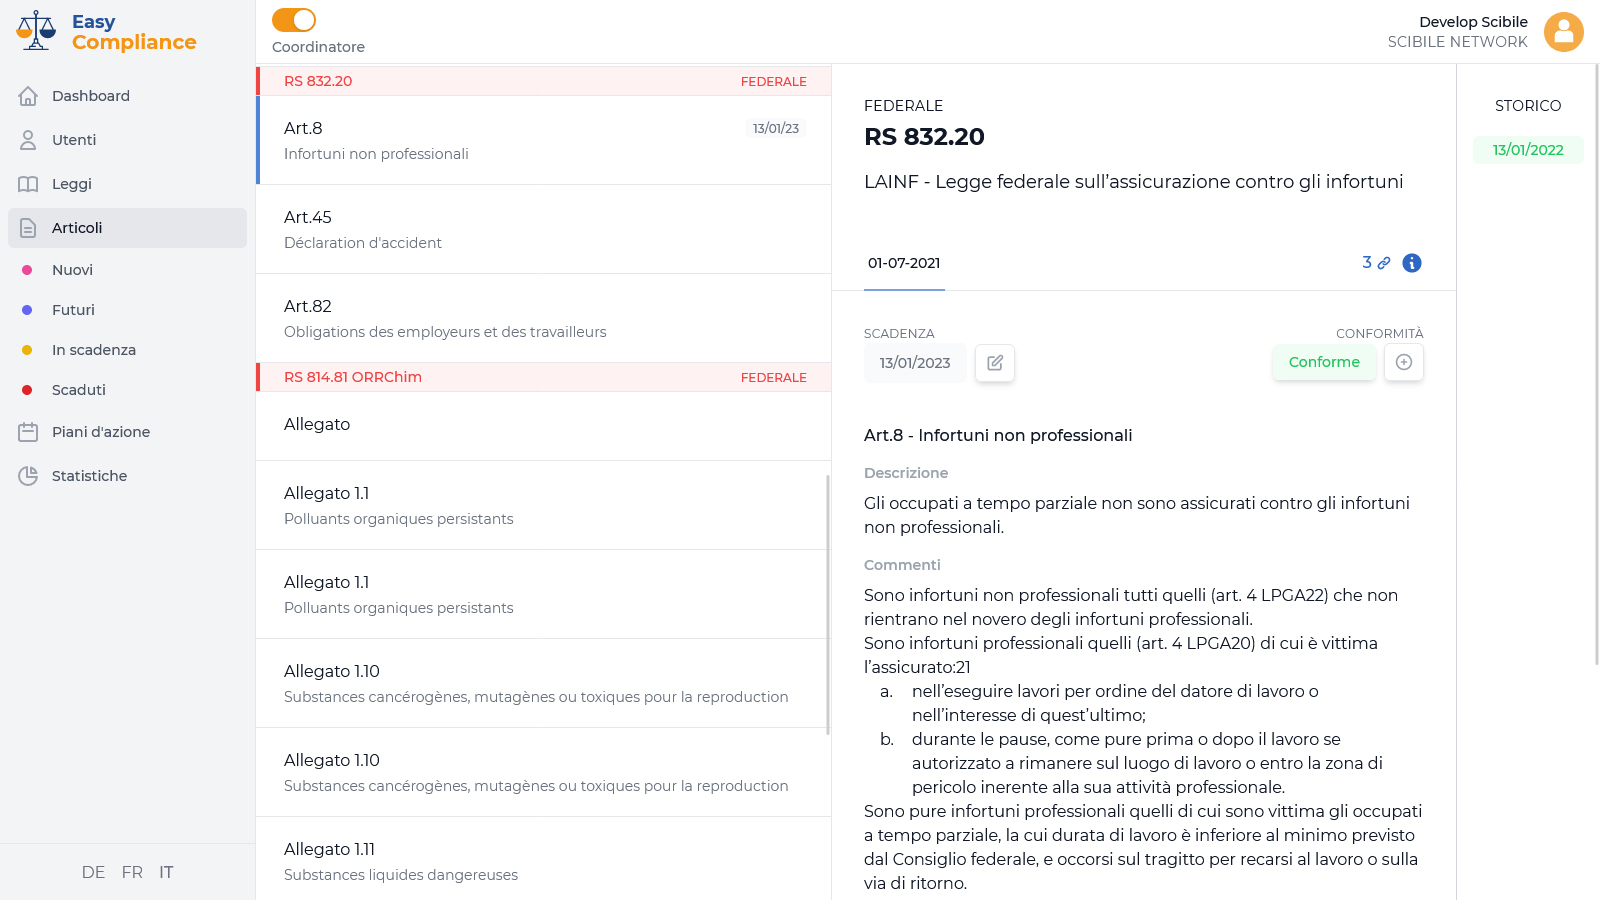Click the 13/01/2023 scadenza date field
1600x900 pixels.
click(915, 363)
